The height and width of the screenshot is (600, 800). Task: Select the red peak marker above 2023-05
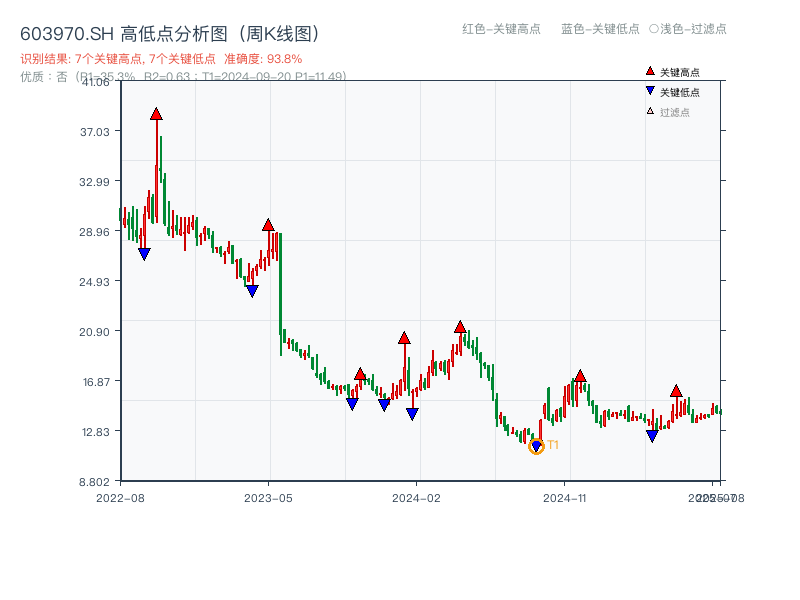pos(267,226)
